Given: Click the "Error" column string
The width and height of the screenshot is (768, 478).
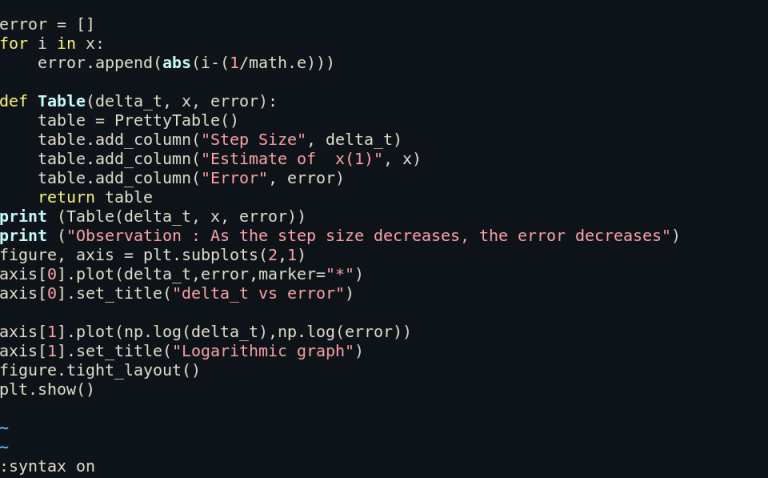Looking at the screenshot, I should click(235, 178).
